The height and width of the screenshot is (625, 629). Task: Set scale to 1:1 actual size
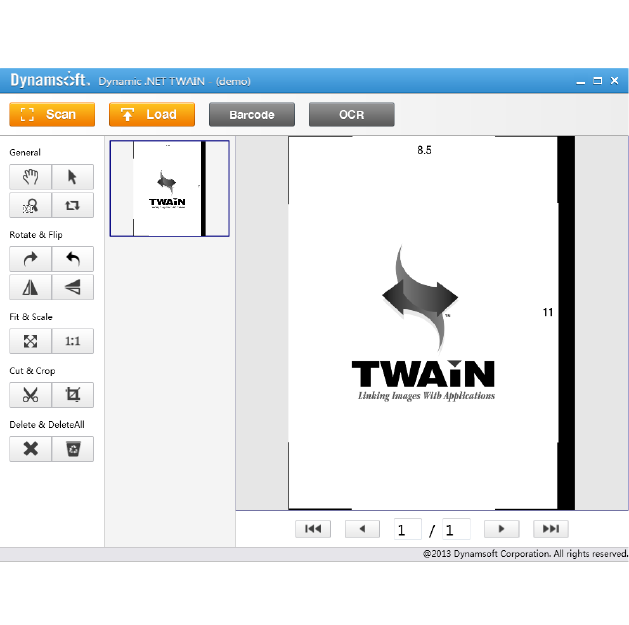(73, 341)
